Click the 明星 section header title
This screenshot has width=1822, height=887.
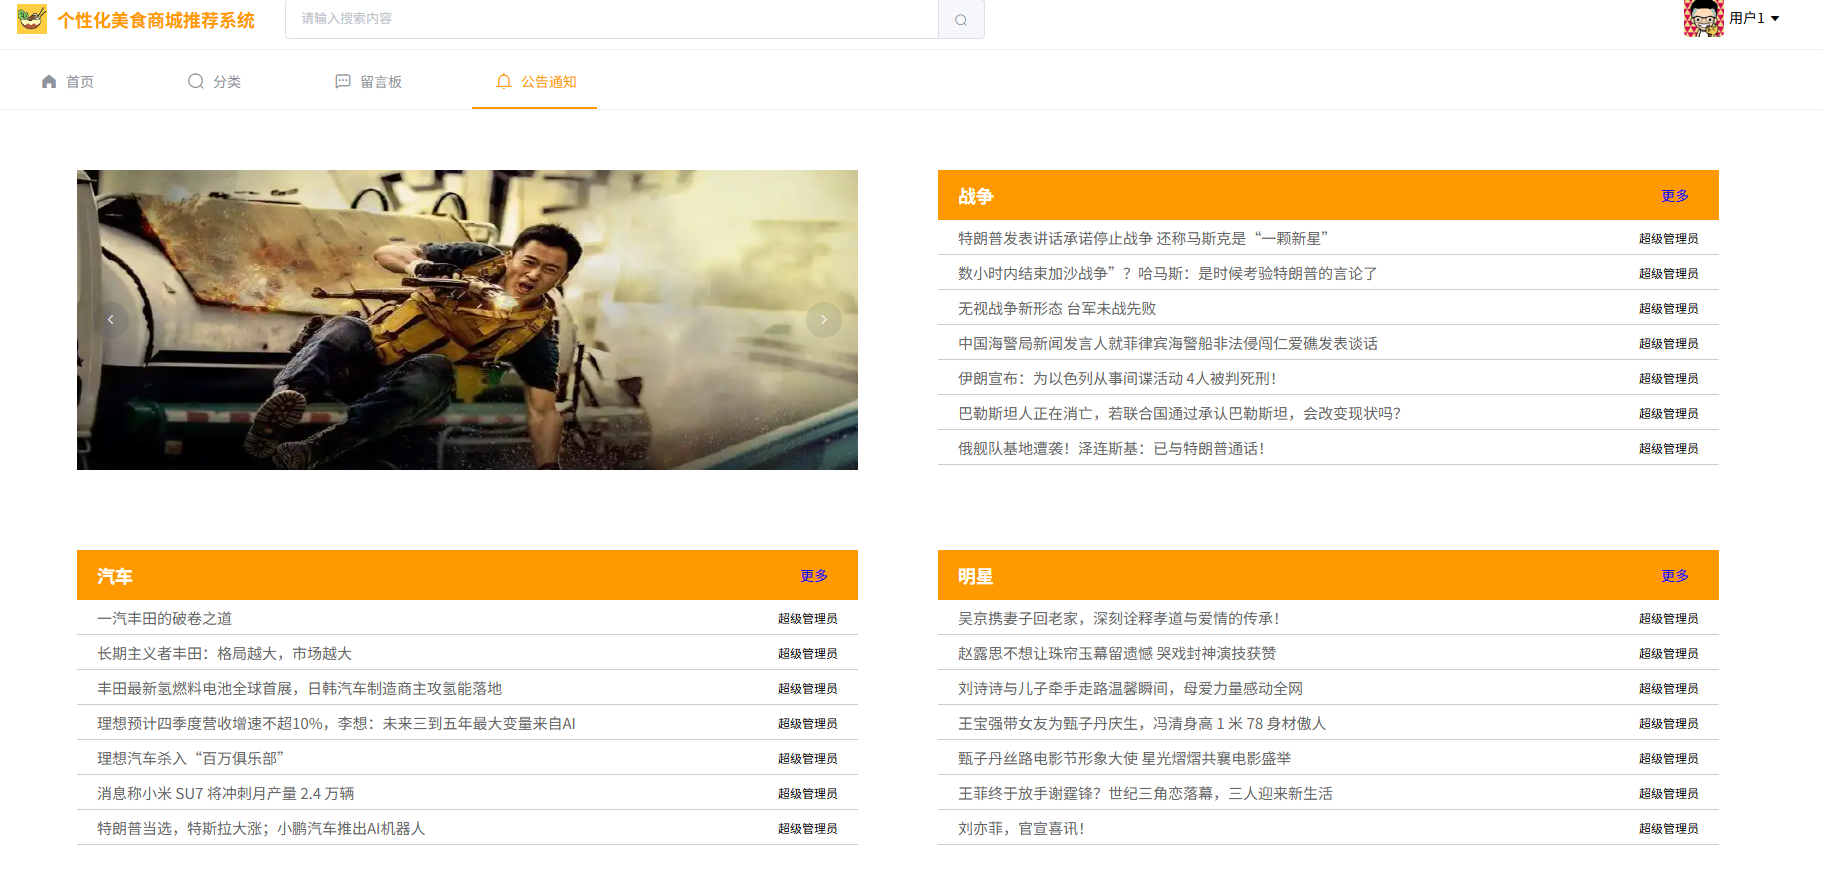click(975, 576)
